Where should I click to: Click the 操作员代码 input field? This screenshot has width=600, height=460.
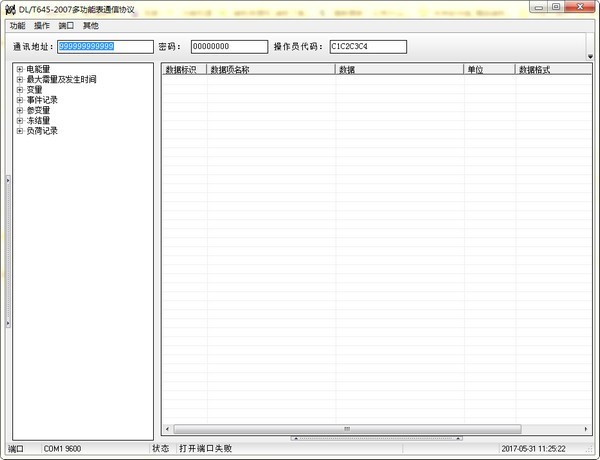pyautogui.click(x=367, y=47)
